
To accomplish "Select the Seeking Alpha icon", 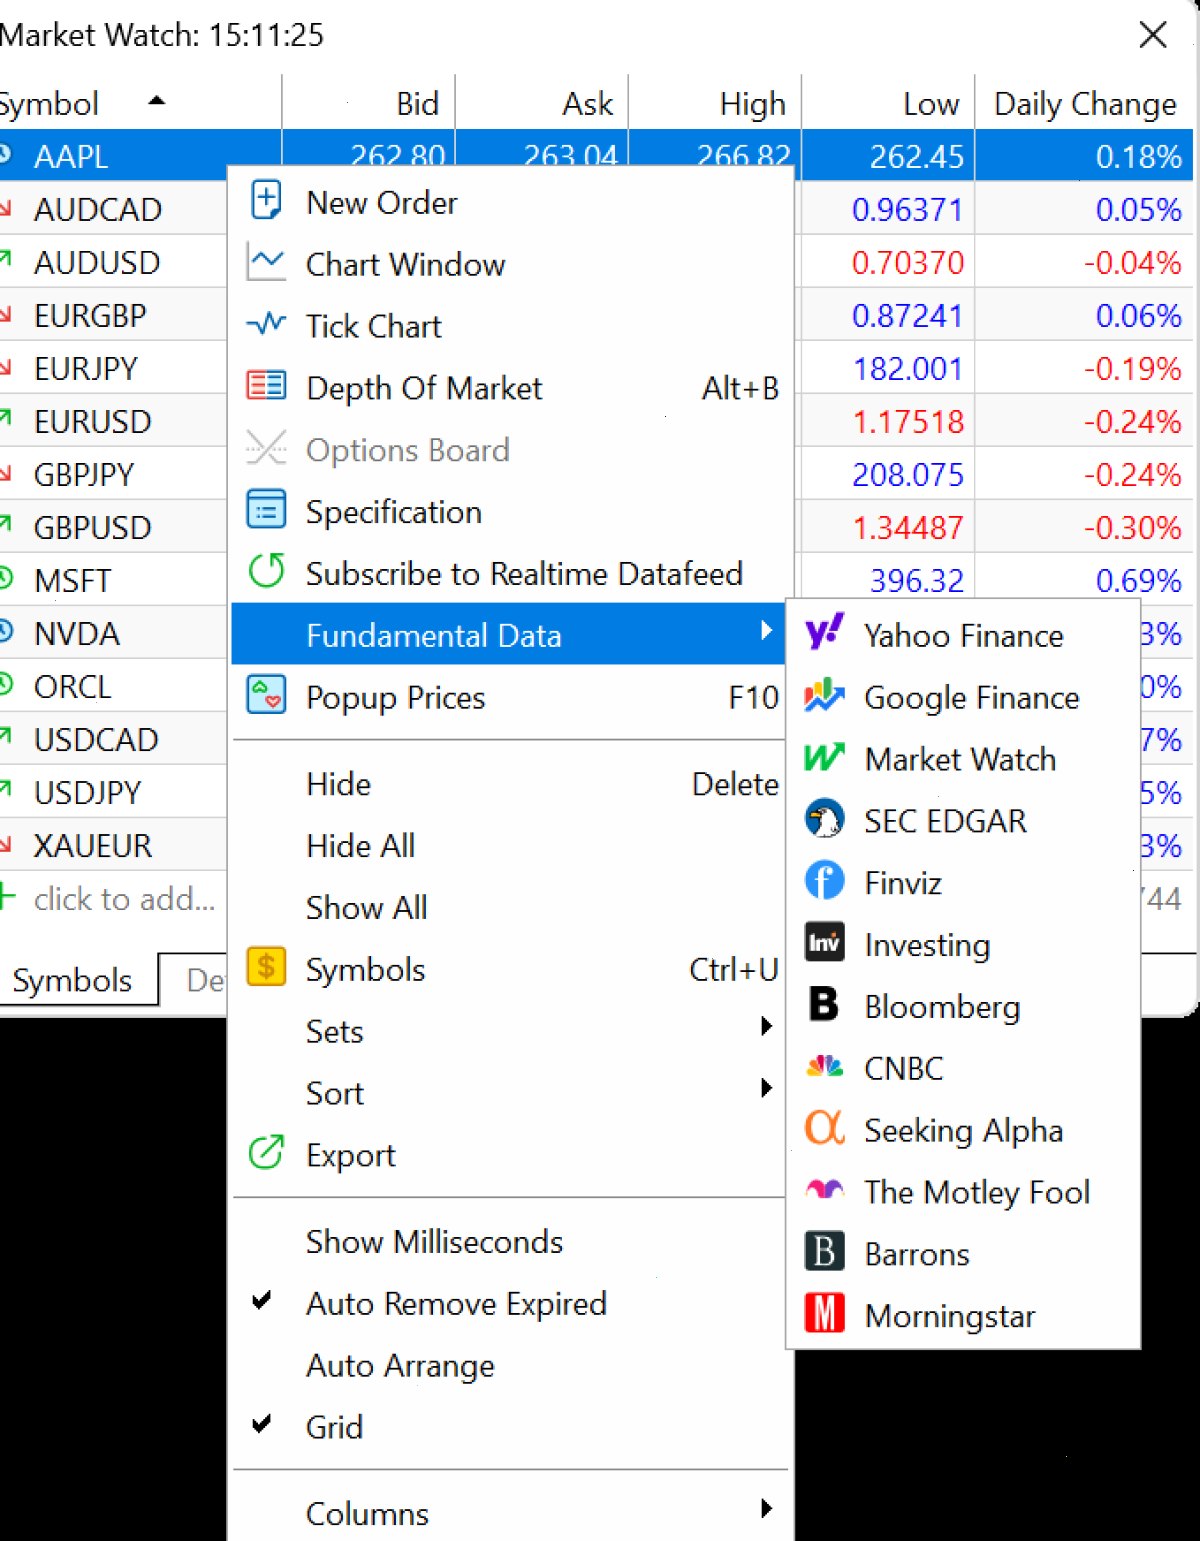I will [x=825, y=1129].
